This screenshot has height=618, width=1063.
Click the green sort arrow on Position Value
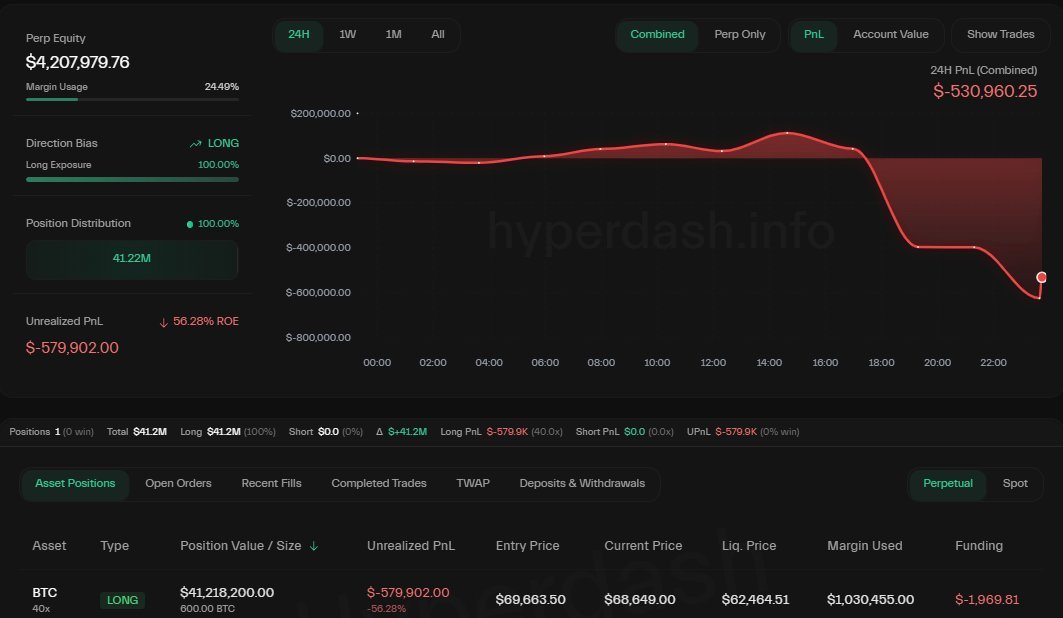pyautogui.click(x=313, y=546)
